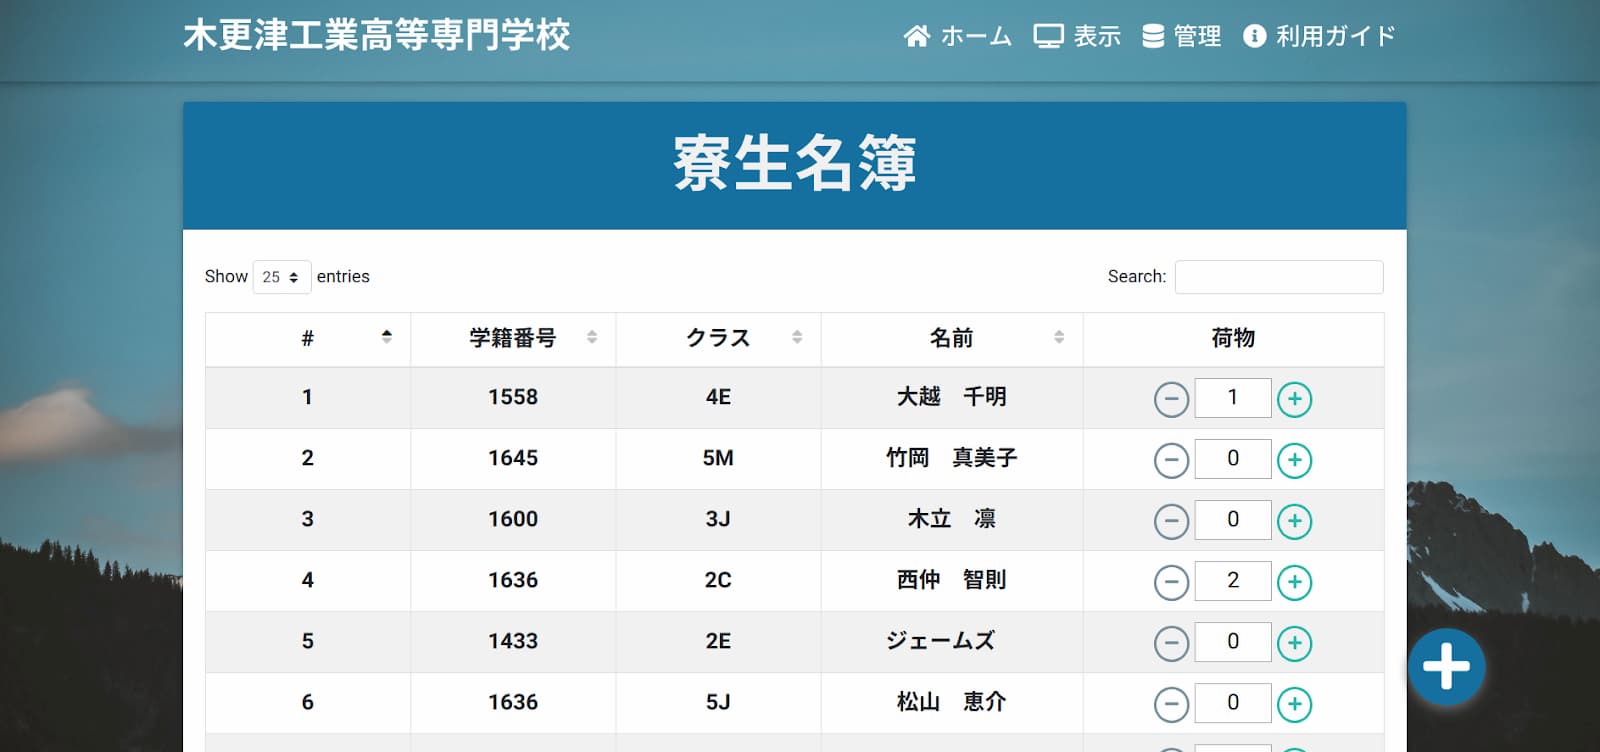This screenshot has height=752, width=1600.
Task: Click the luggage count field for 西仲 智則
Action: point(1232,581)
